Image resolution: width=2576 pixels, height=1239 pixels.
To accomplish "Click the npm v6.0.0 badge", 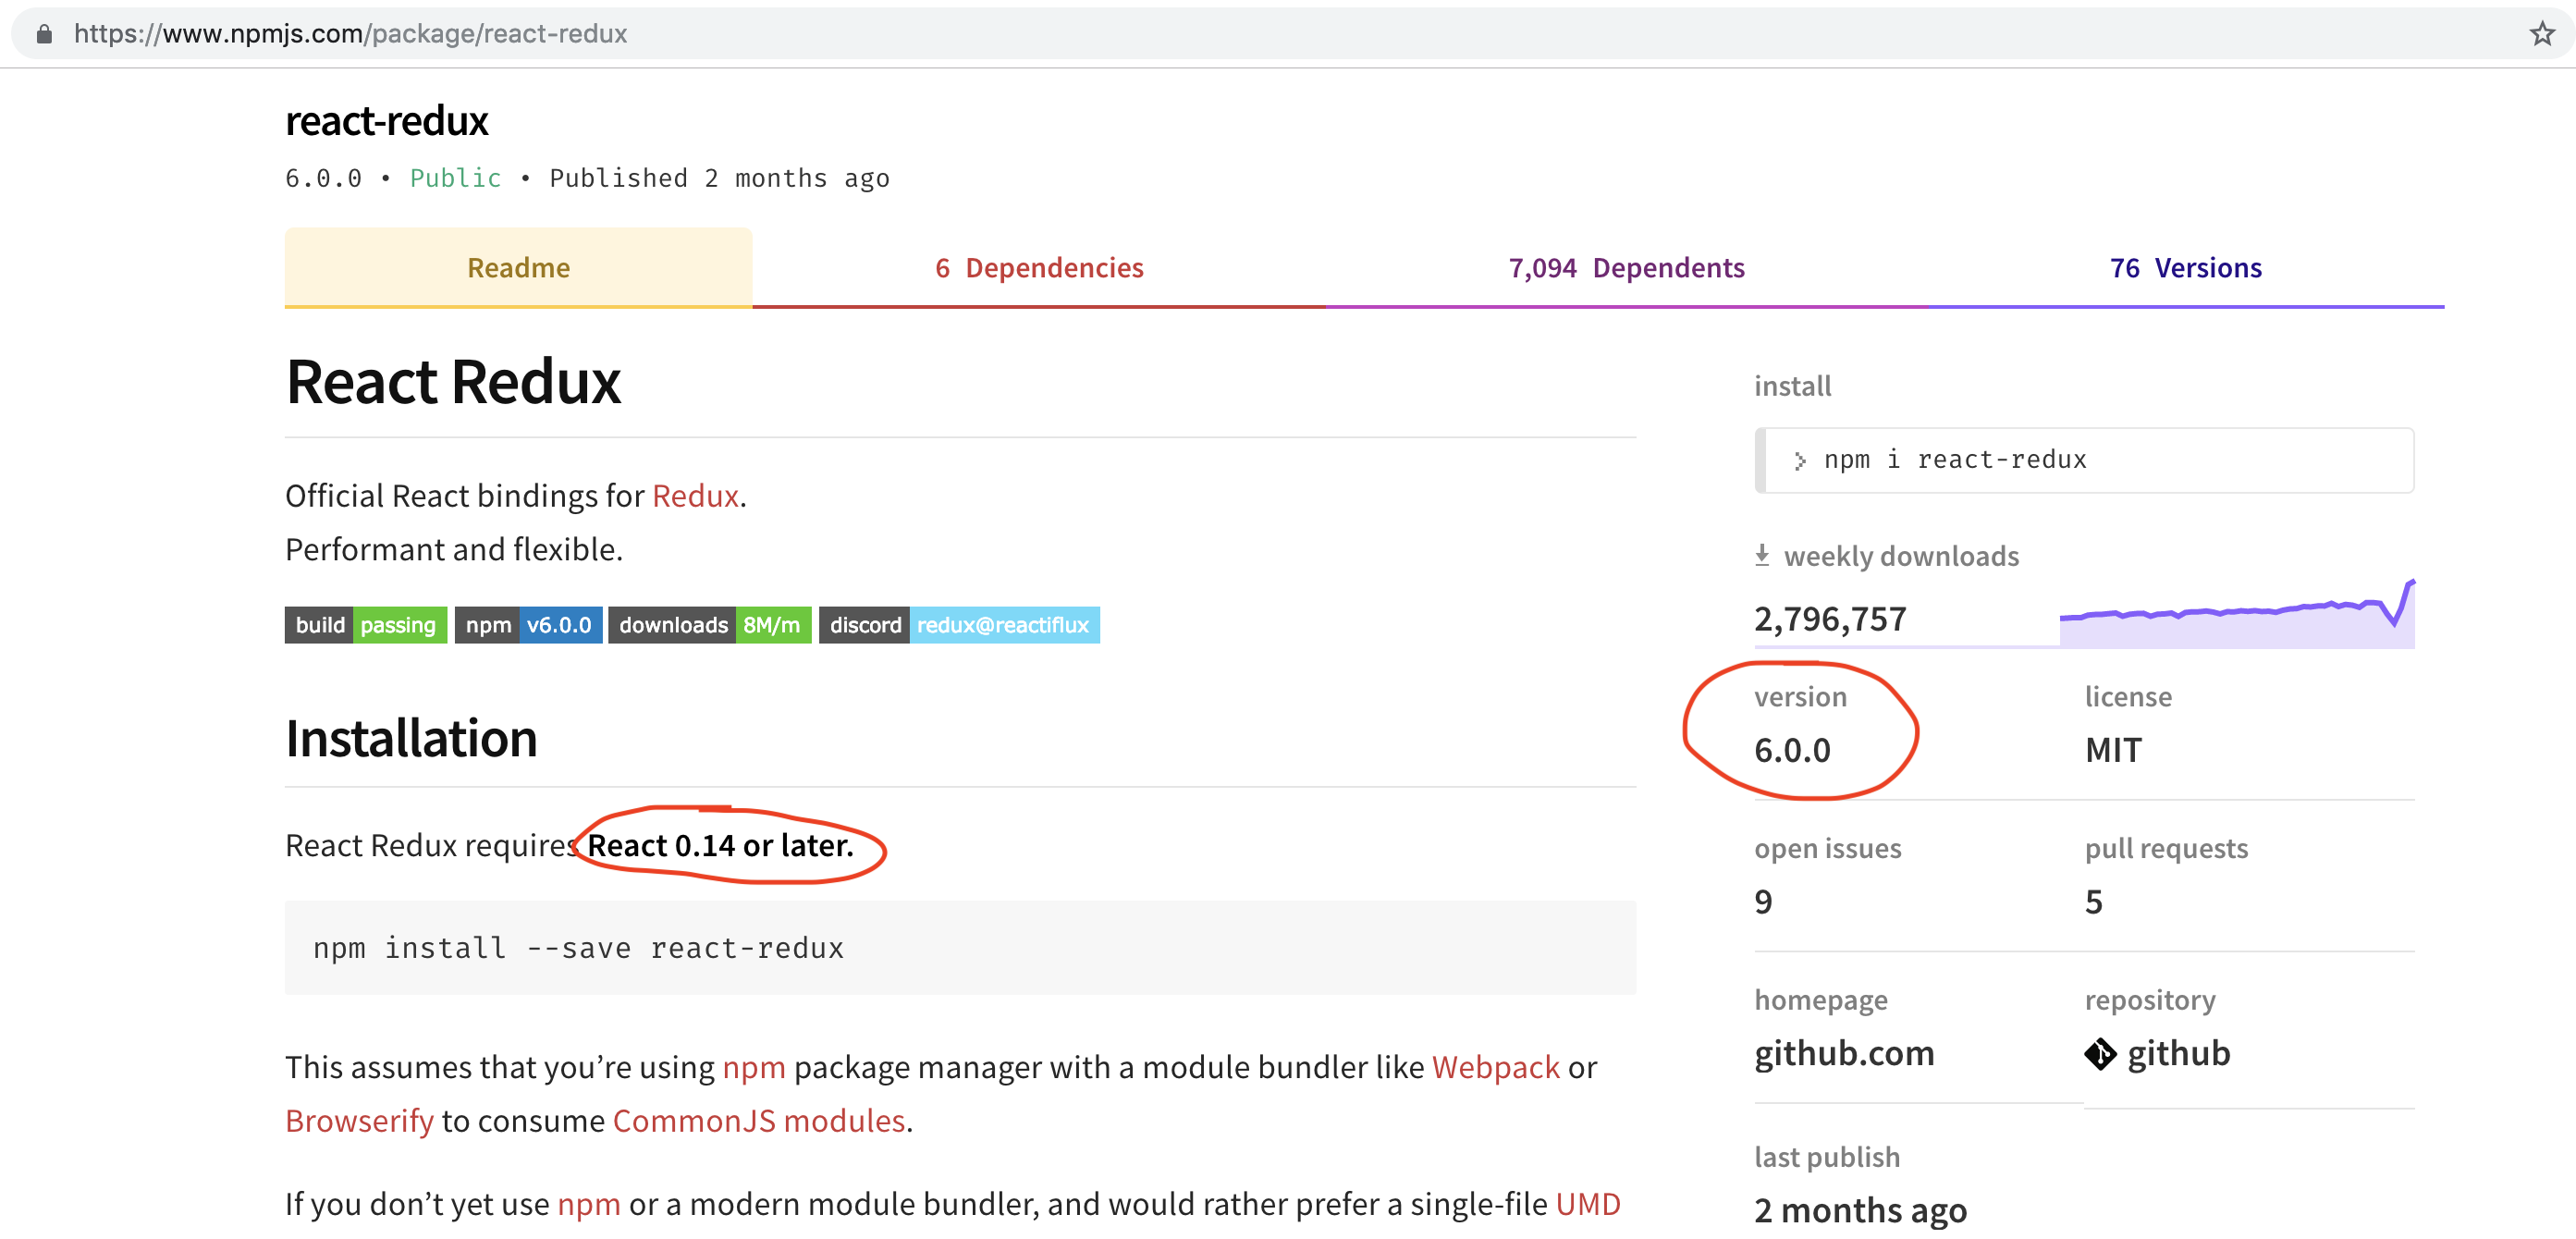I will [528, 625].
